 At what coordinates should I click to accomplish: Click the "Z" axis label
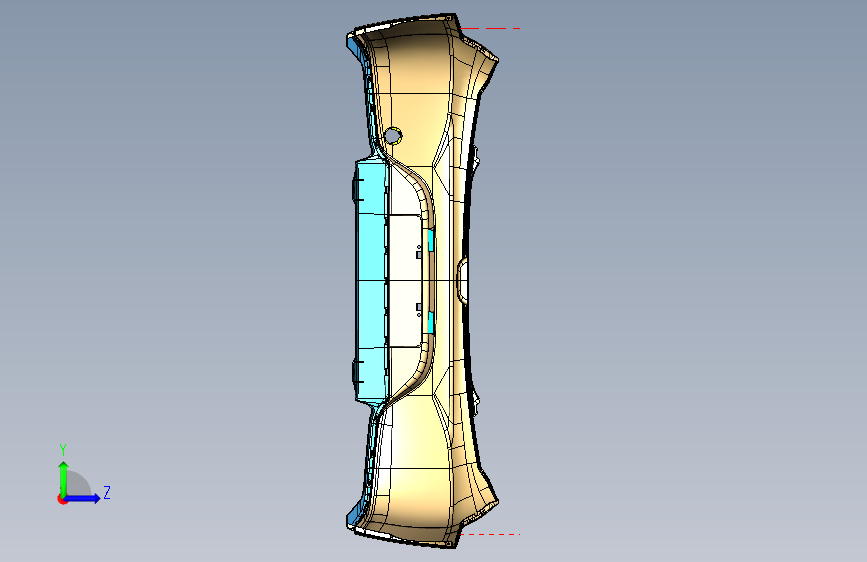107,492
